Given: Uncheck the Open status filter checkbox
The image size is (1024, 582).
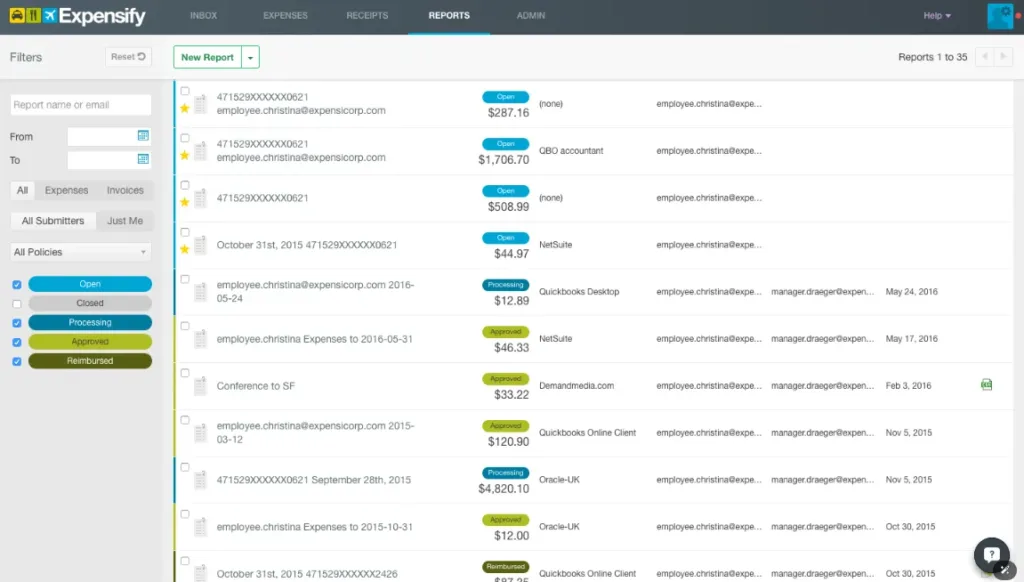Looking at the screenshot, I should (16, 285).
